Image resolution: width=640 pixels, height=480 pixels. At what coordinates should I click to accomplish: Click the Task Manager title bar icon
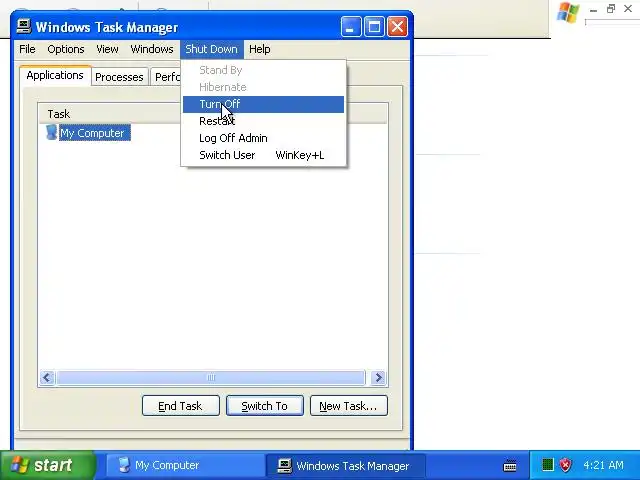[x=24, y=27]
